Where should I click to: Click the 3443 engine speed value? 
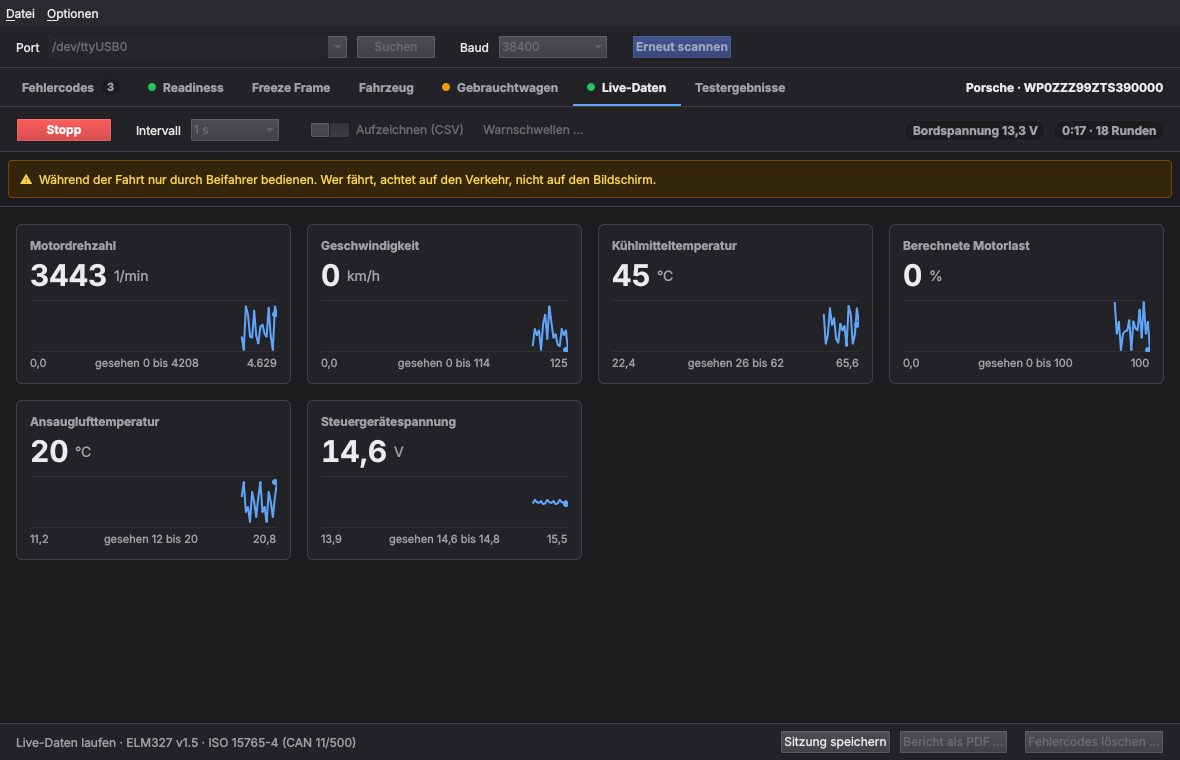click(x=68, y=275)
